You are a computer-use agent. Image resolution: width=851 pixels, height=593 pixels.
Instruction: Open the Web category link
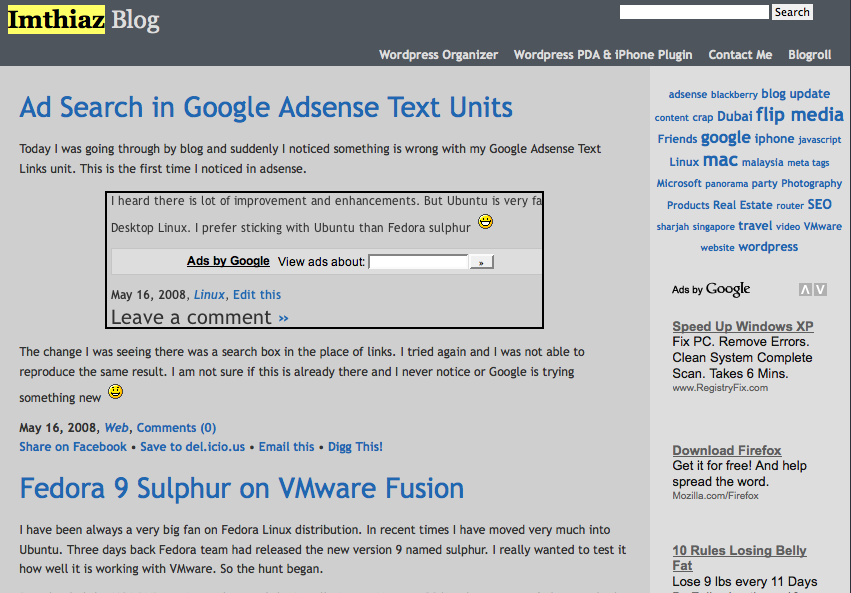pyautogui.click(x=116, y=428)
